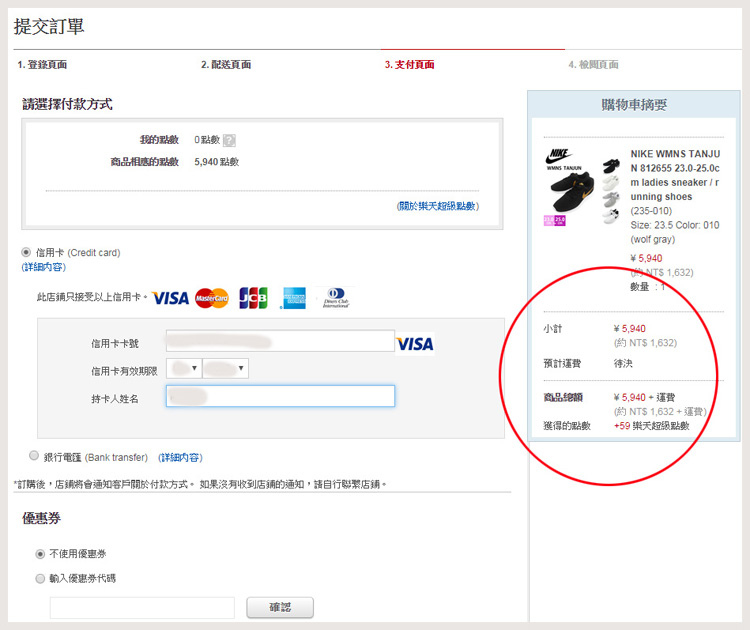
Task: Click the JCB card logo
Action: point(253,298)
